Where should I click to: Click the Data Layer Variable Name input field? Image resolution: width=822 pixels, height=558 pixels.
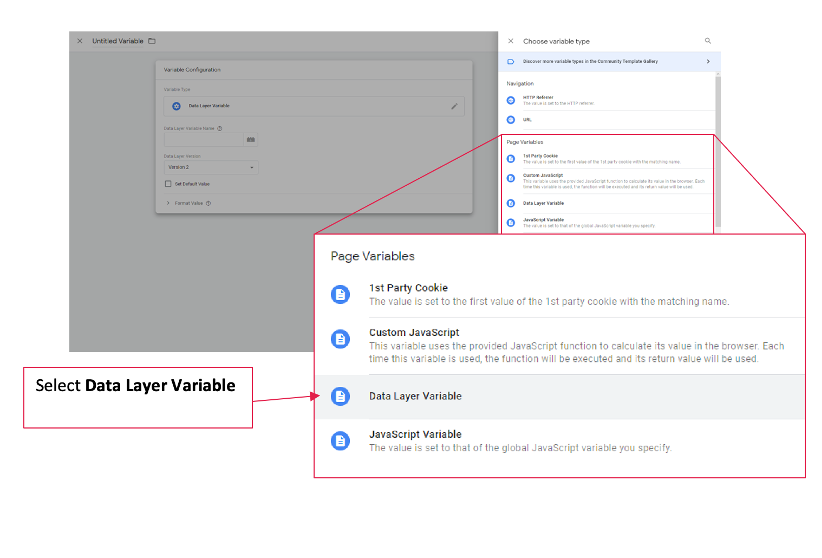click(204, 141)
